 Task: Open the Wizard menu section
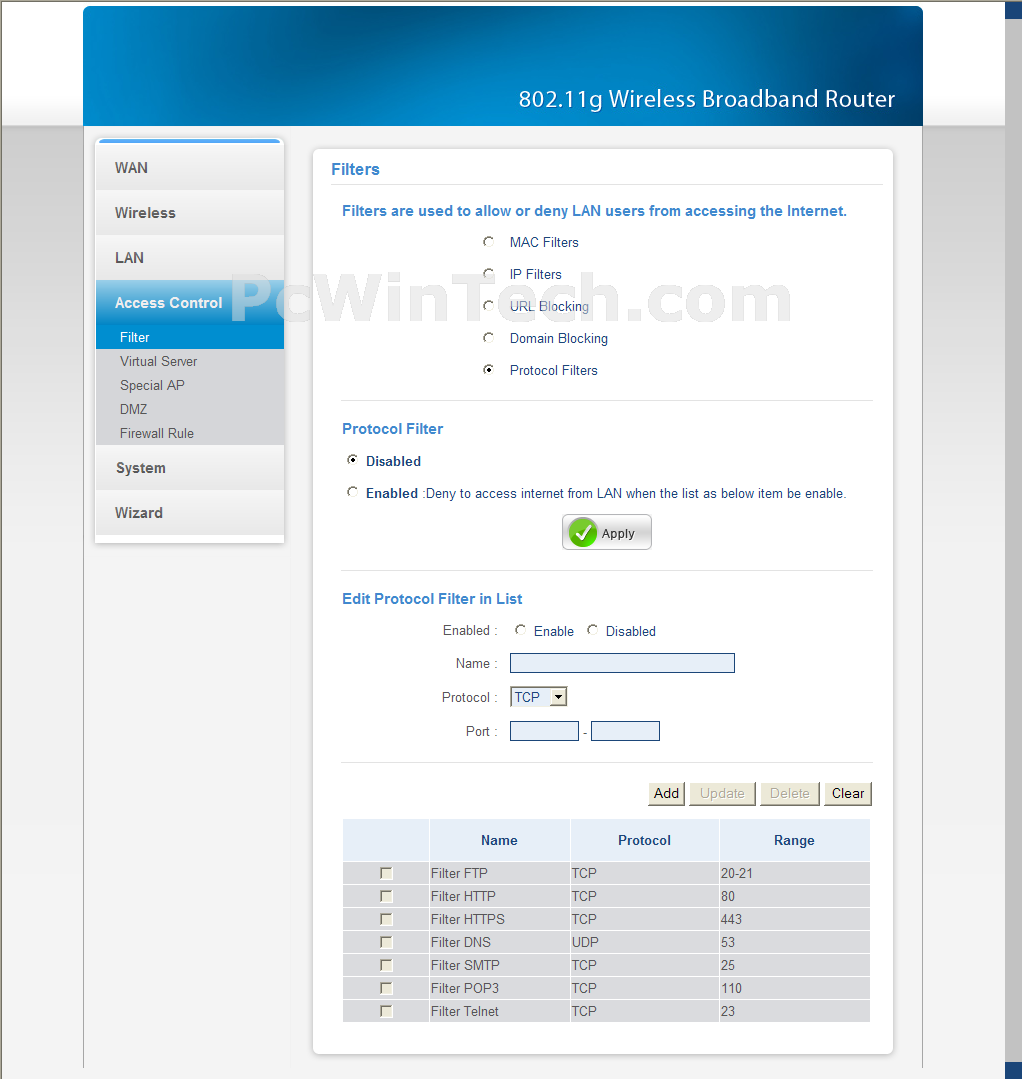(190, 513)
